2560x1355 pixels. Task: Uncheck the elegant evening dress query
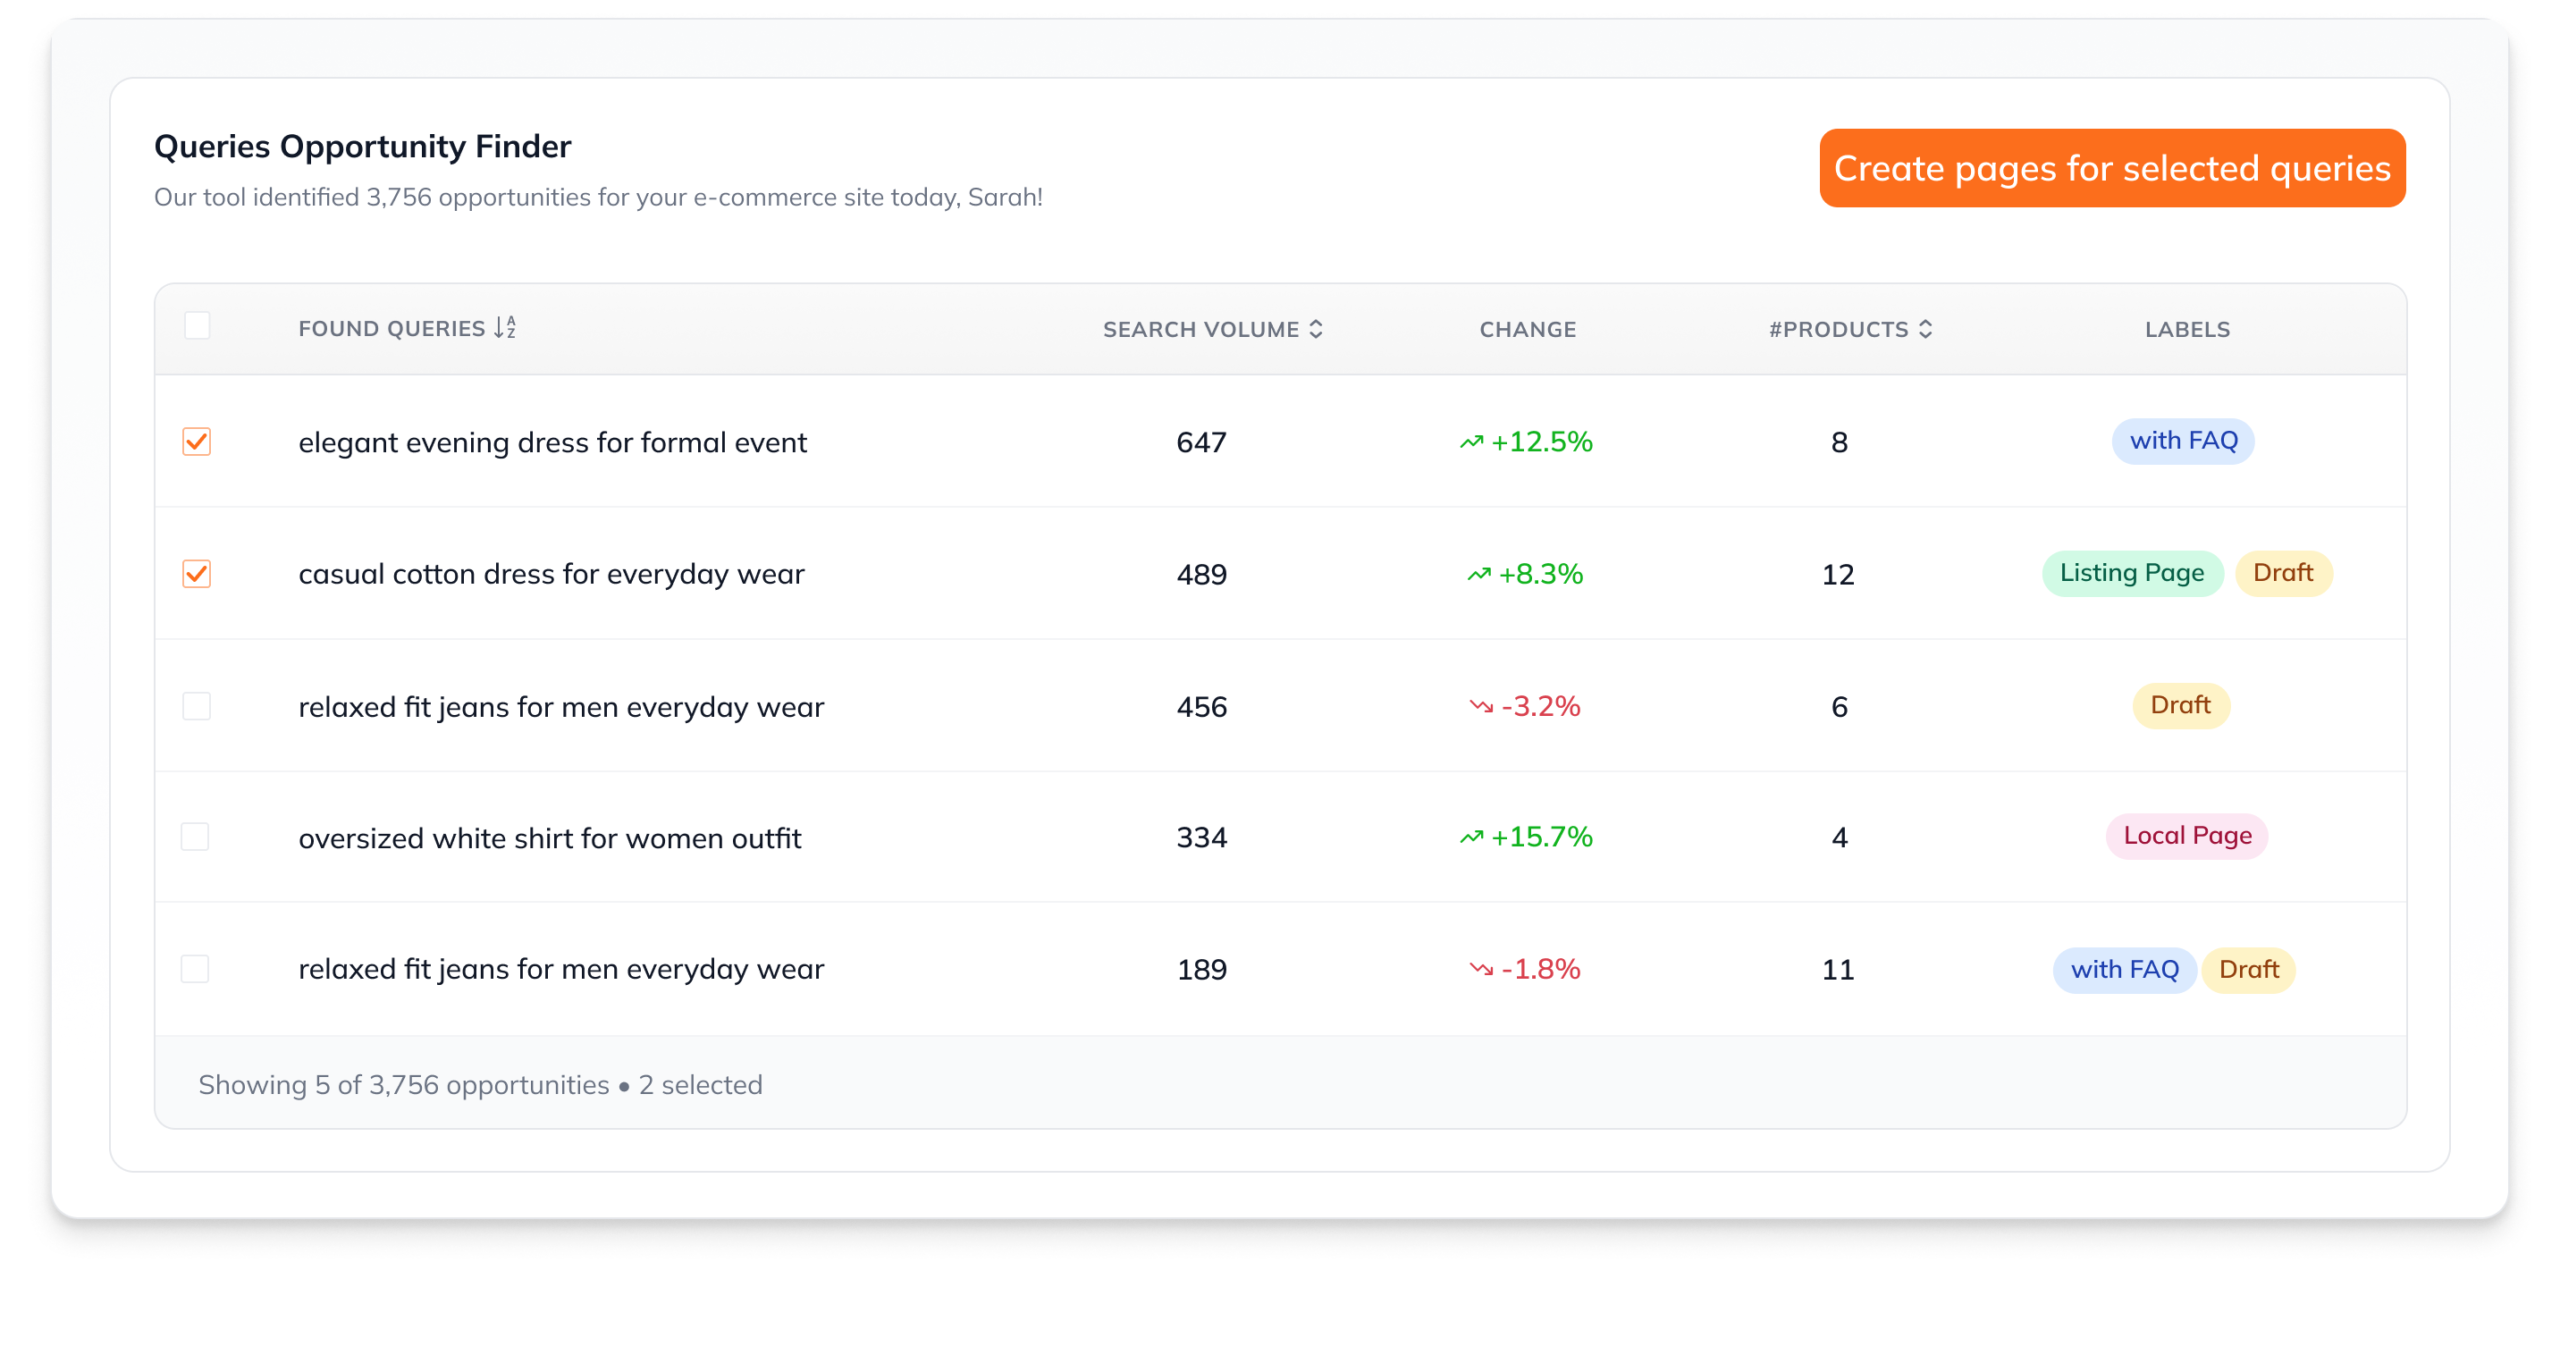coord(197,442)
